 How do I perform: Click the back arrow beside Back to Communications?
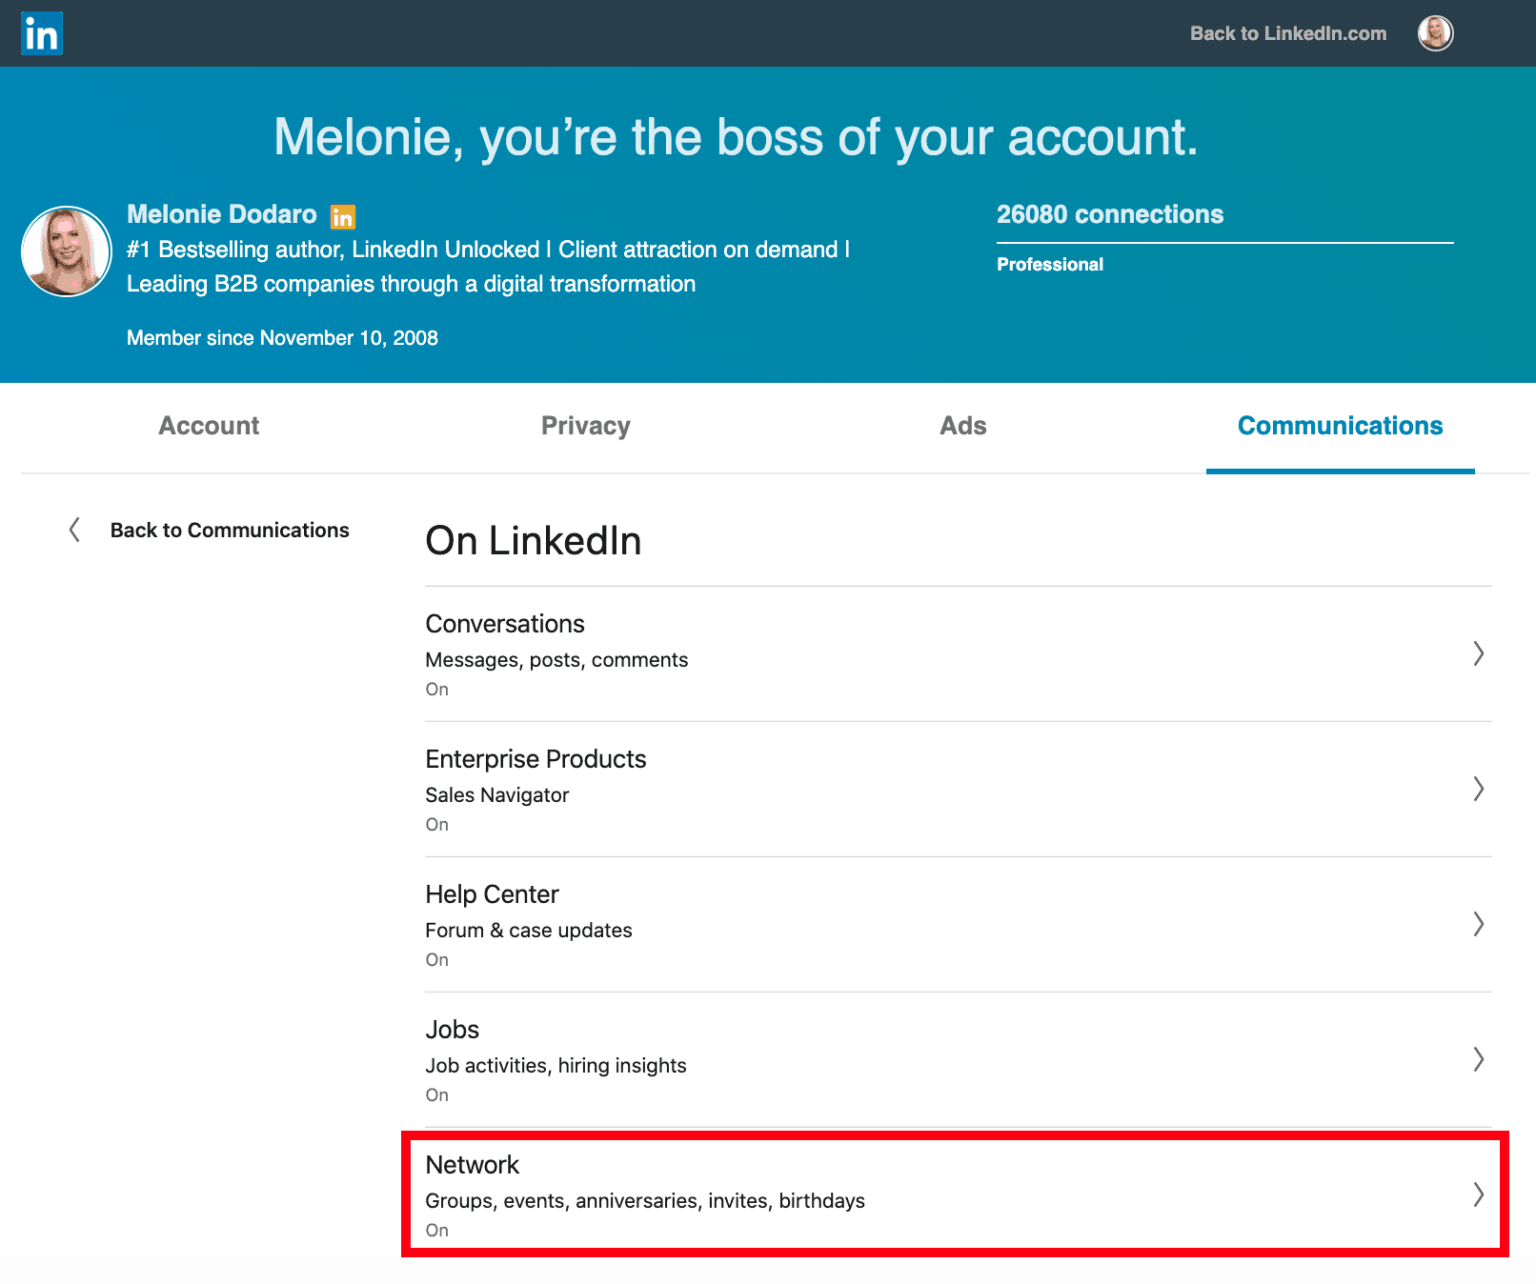74,530
